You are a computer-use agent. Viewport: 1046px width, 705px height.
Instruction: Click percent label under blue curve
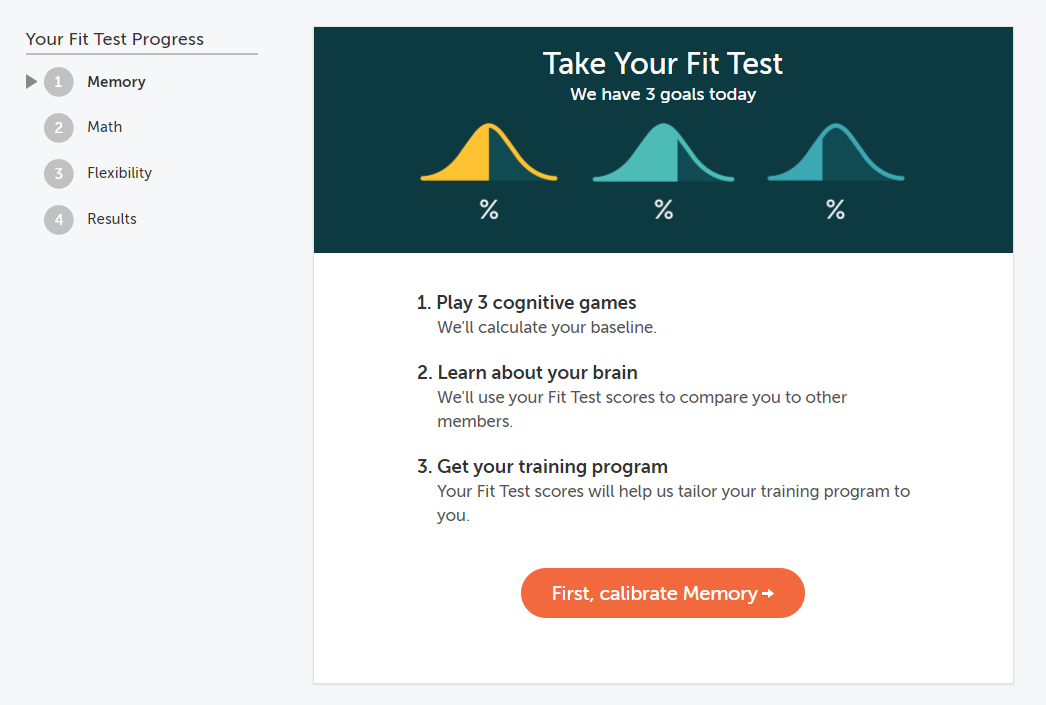(835, 209)
